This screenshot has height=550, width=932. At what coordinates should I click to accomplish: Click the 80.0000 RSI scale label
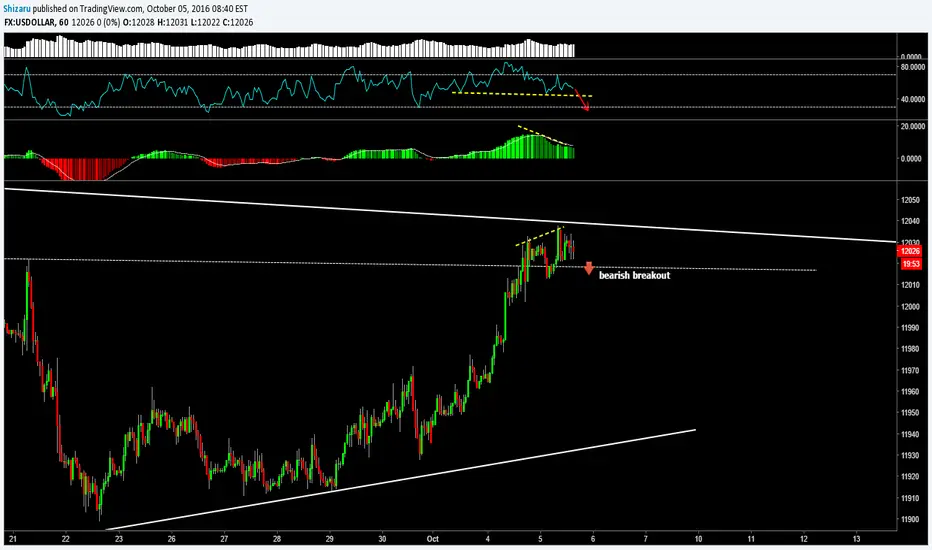pyautogui.click(x=912, y=67)
